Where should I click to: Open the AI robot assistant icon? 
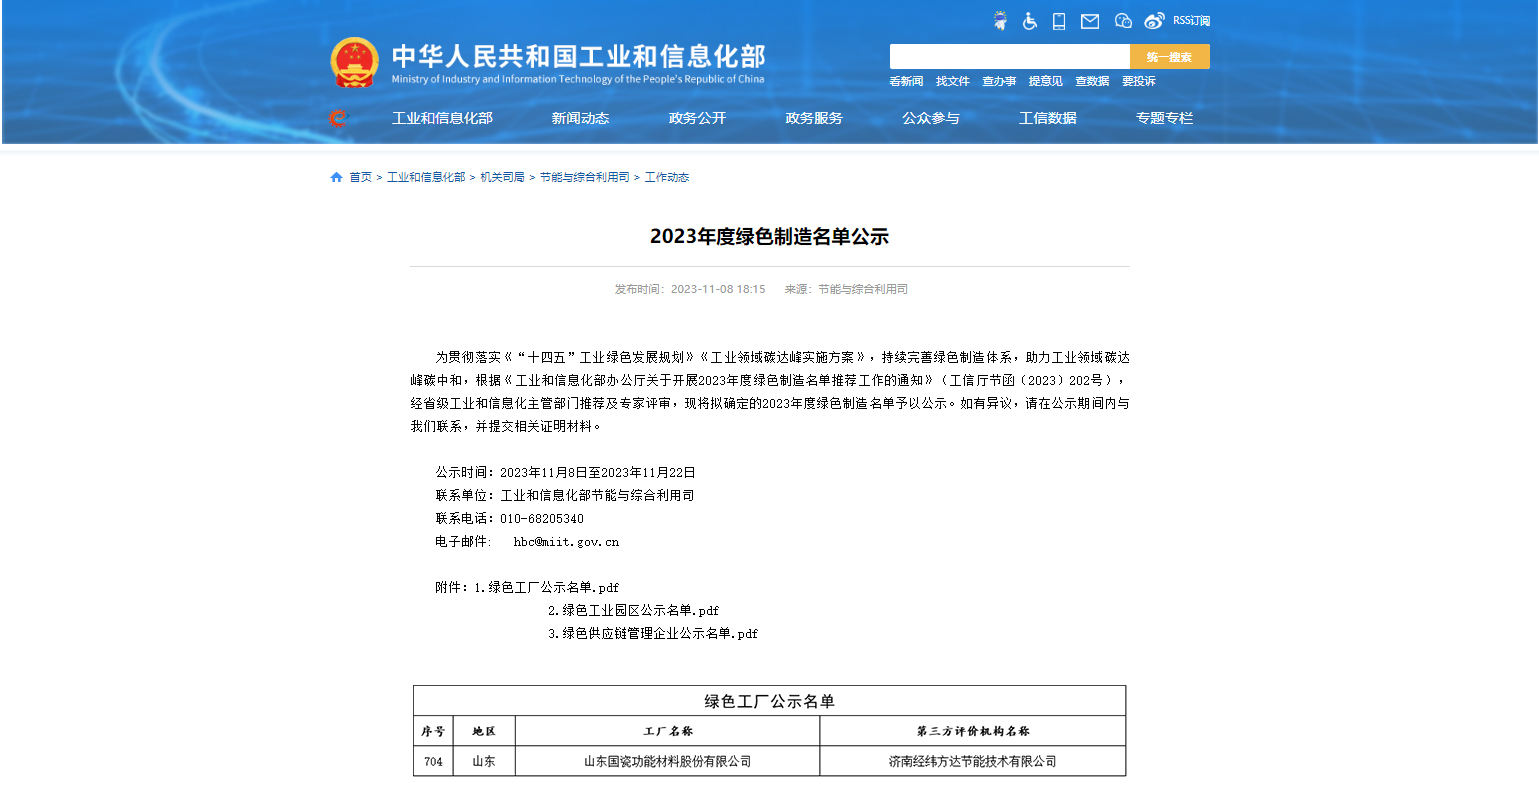(x=1000, y=20)
